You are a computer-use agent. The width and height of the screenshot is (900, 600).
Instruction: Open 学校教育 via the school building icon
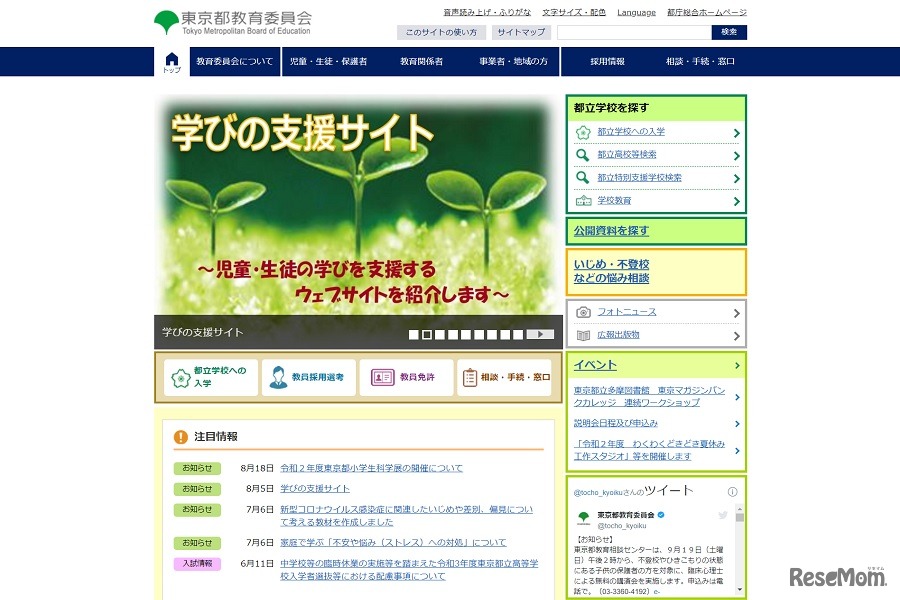584,200
